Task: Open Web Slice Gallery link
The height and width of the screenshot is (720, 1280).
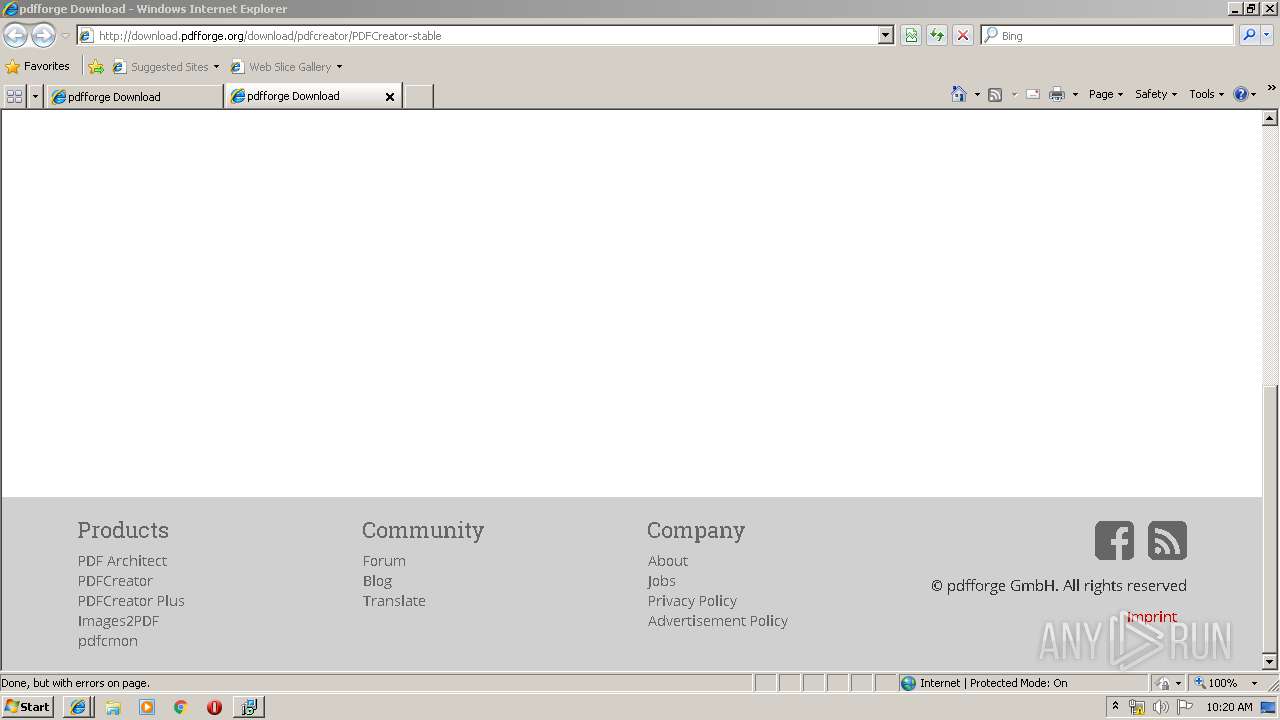Action: click(x=281, y=67)
